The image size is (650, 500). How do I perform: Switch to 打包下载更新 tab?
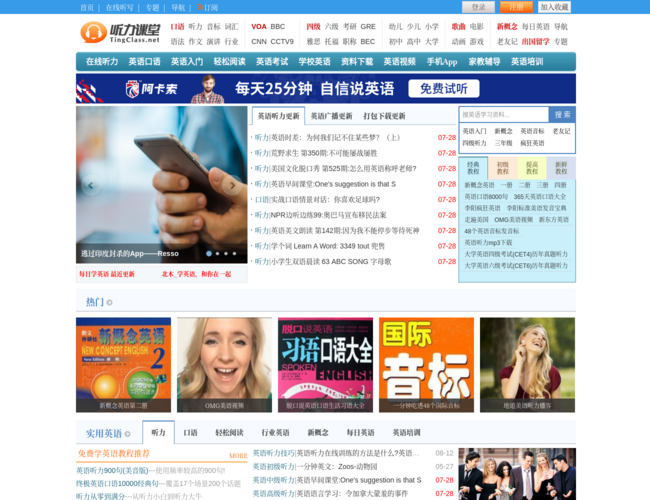(x=384, y=116)
